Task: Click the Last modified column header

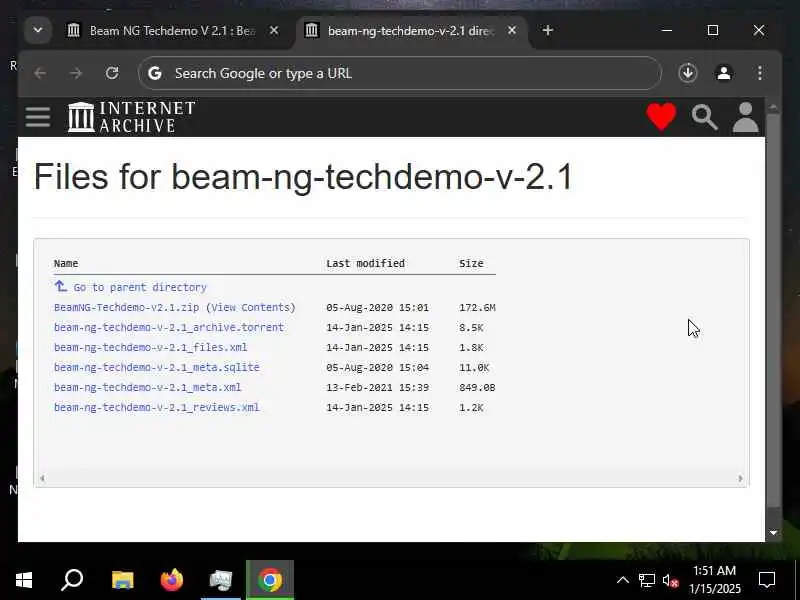Action: tap(365, 263)
